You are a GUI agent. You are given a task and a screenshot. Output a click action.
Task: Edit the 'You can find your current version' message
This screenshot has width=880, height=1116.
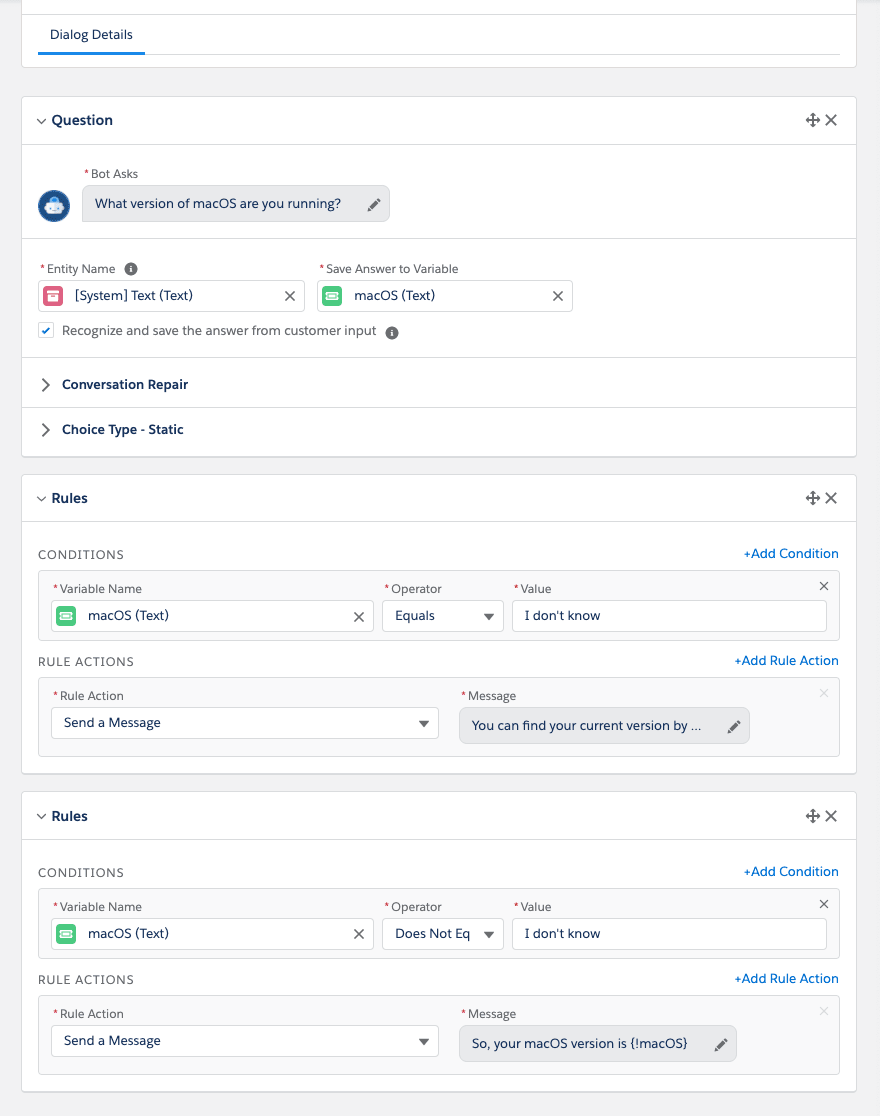pos(734,727)
